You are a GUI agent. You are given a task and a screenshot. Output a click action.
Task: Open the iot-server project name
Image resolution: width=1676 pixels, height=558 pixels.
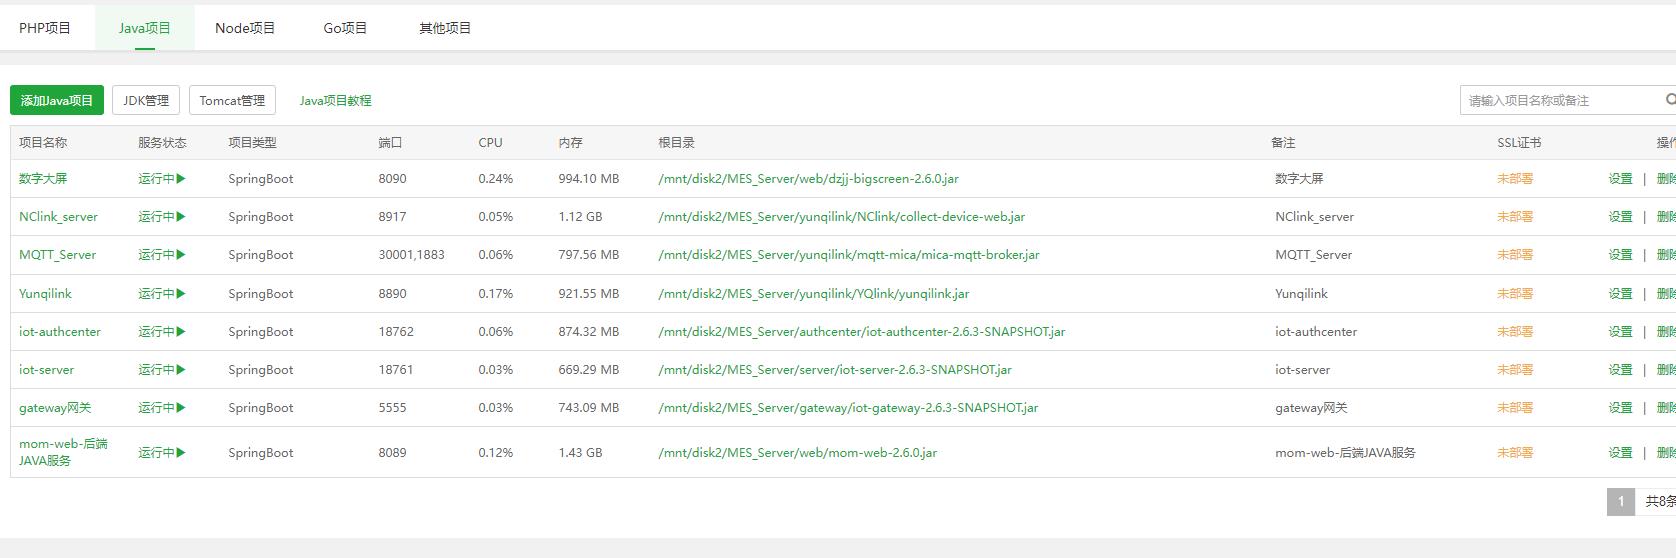click(46, 369)
